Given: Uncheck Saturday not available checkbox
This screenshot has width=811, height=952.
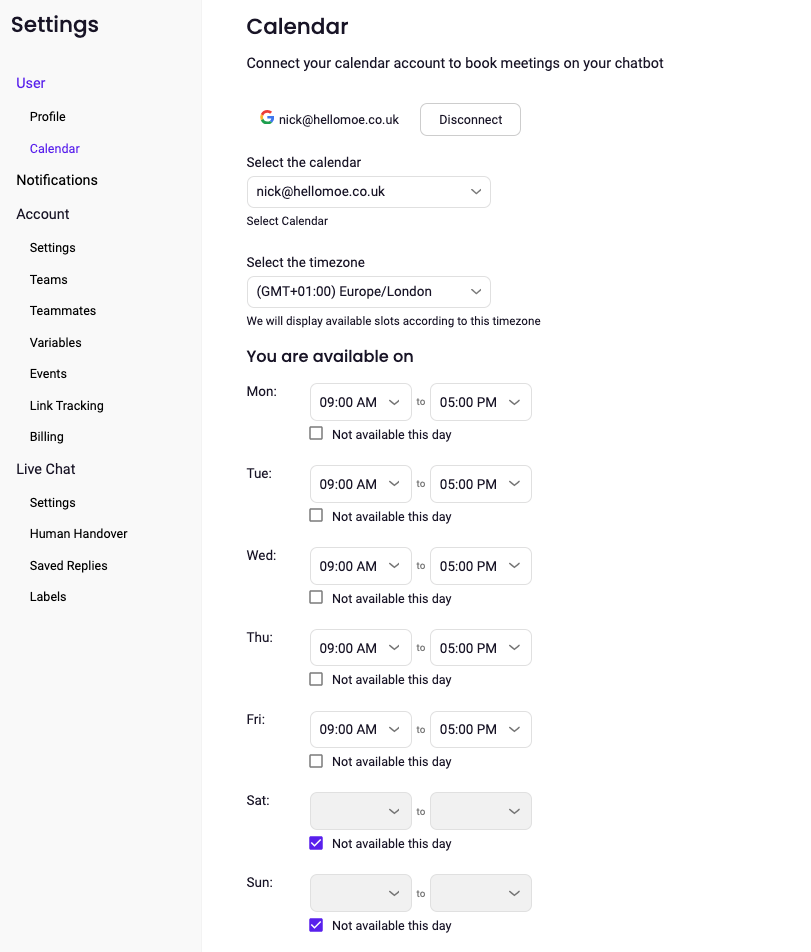Looking at the screenshot, I should pos(316,843).
